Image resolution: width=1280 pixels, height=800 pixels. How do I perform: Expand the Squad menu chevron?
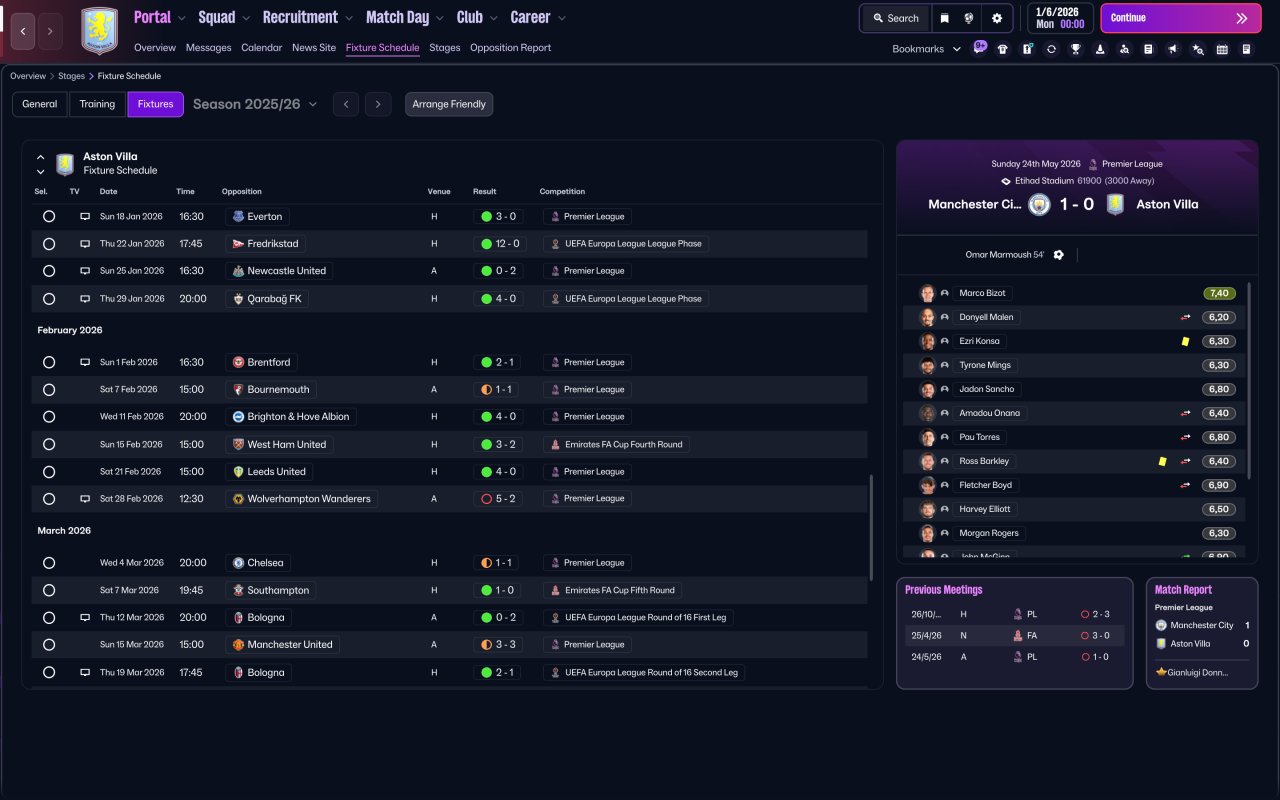[245, 18]
